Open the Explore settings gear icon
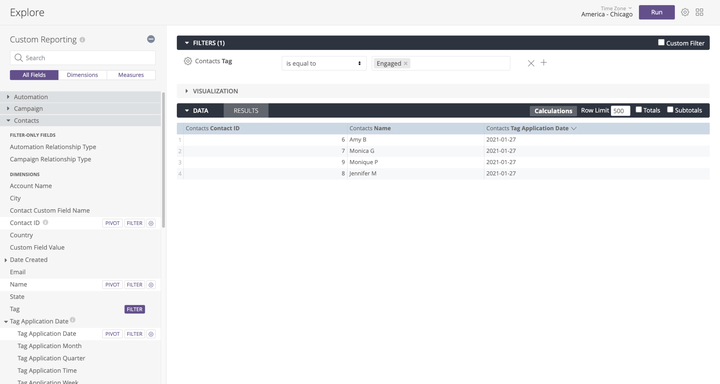 pos(685,12)
